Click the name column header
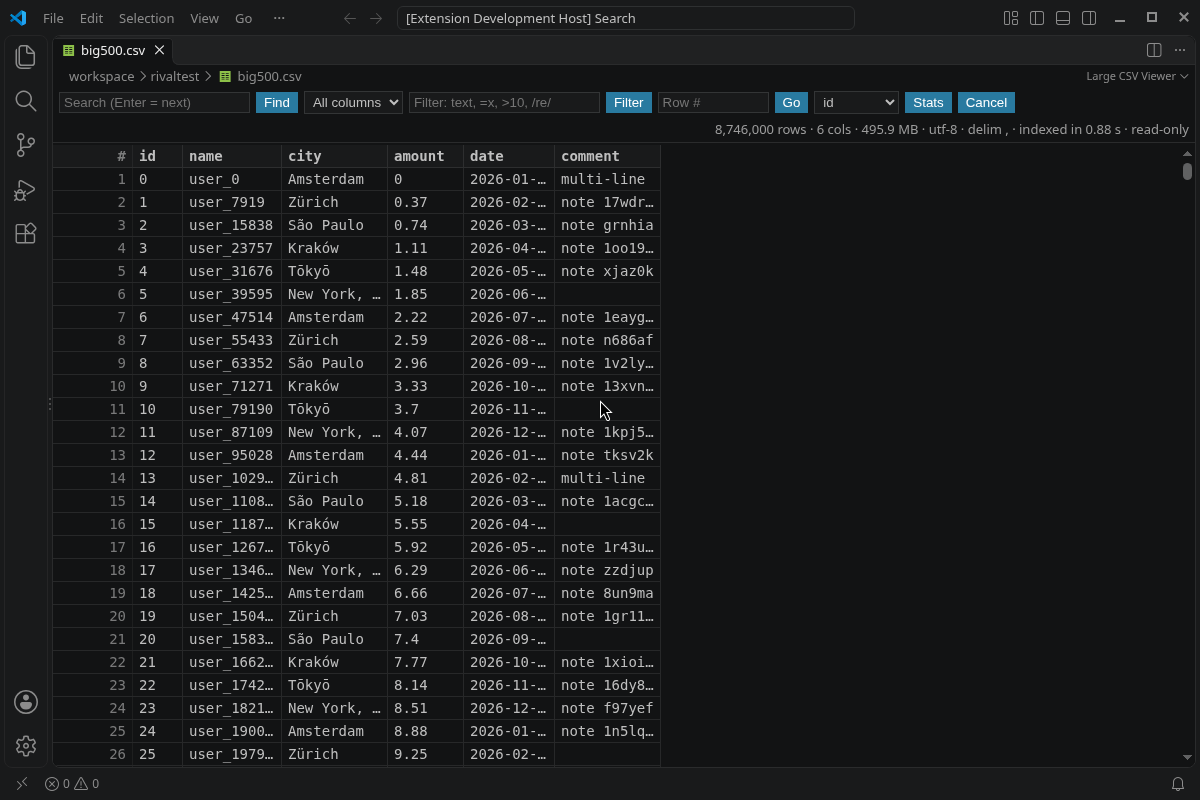Image resolution: width=1200 pixels, height=800 pixels. [x=232, y=156]
